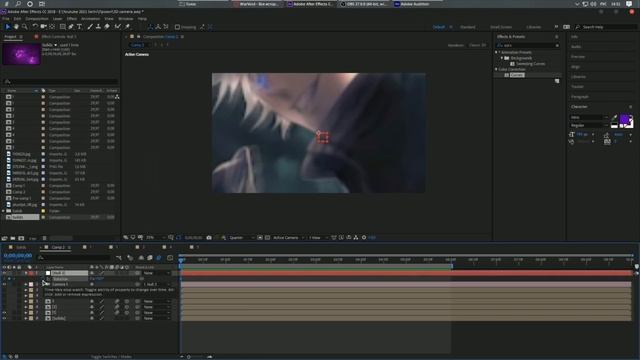Expand layer 5 twirl arrow

(26, 301)
